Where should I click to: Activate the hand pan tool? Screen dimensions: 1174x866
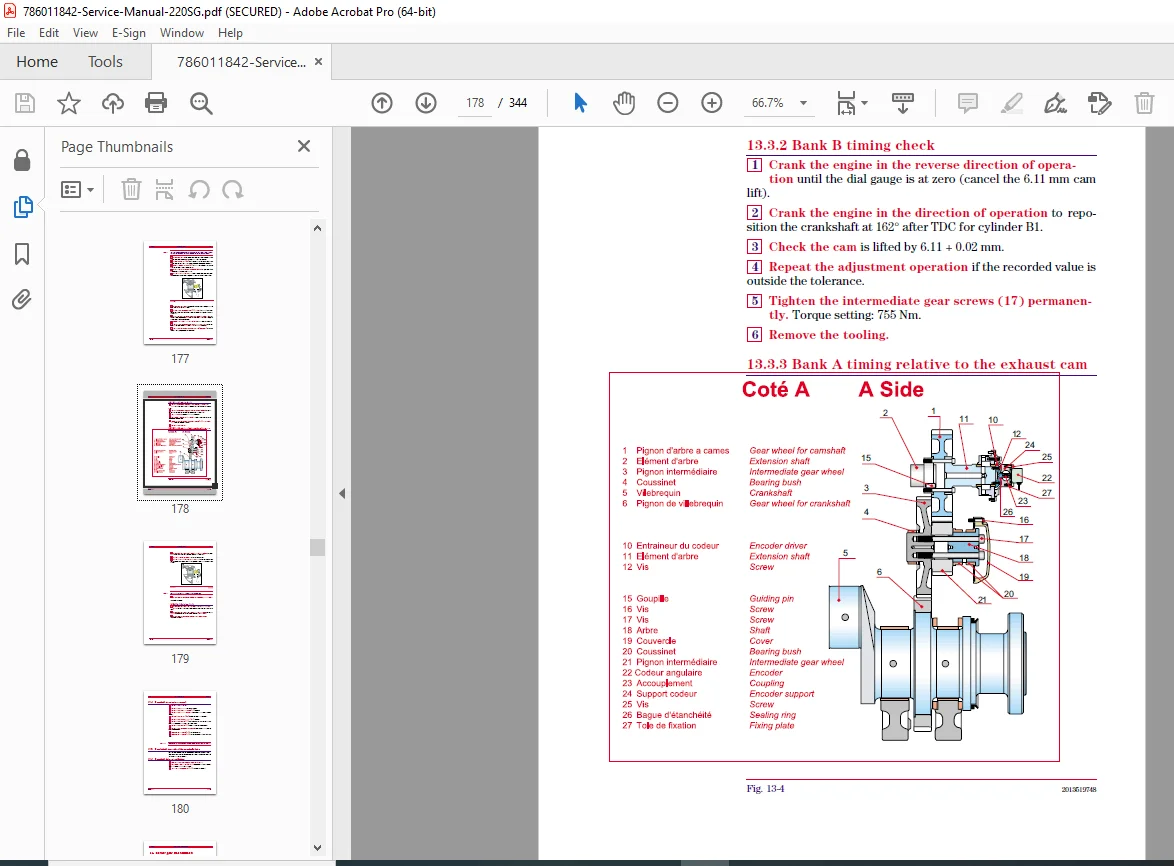tap(624, 103)
